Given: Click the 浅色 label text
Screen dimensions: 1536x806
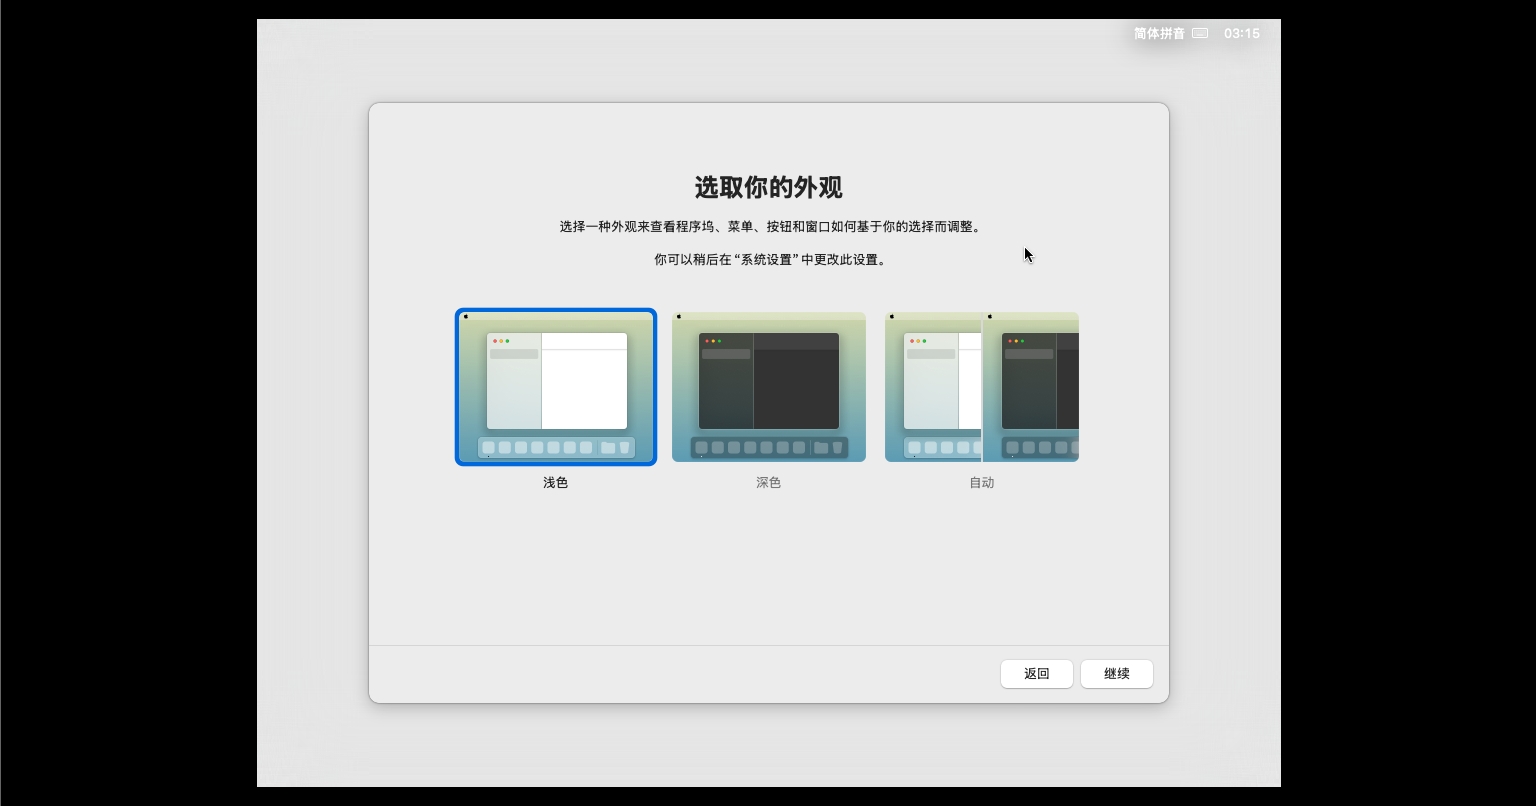Looking at the screenshot, I should [x=556, y=483].
